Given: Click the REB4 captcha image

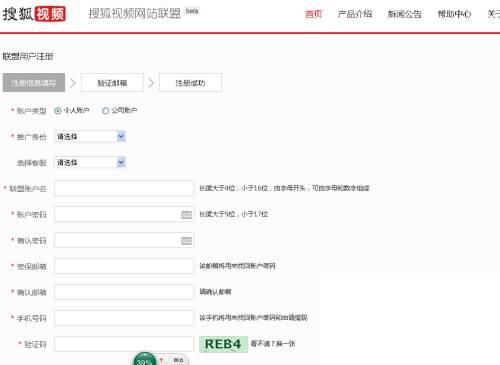Looking at the screenshot, I should (223, 344).
